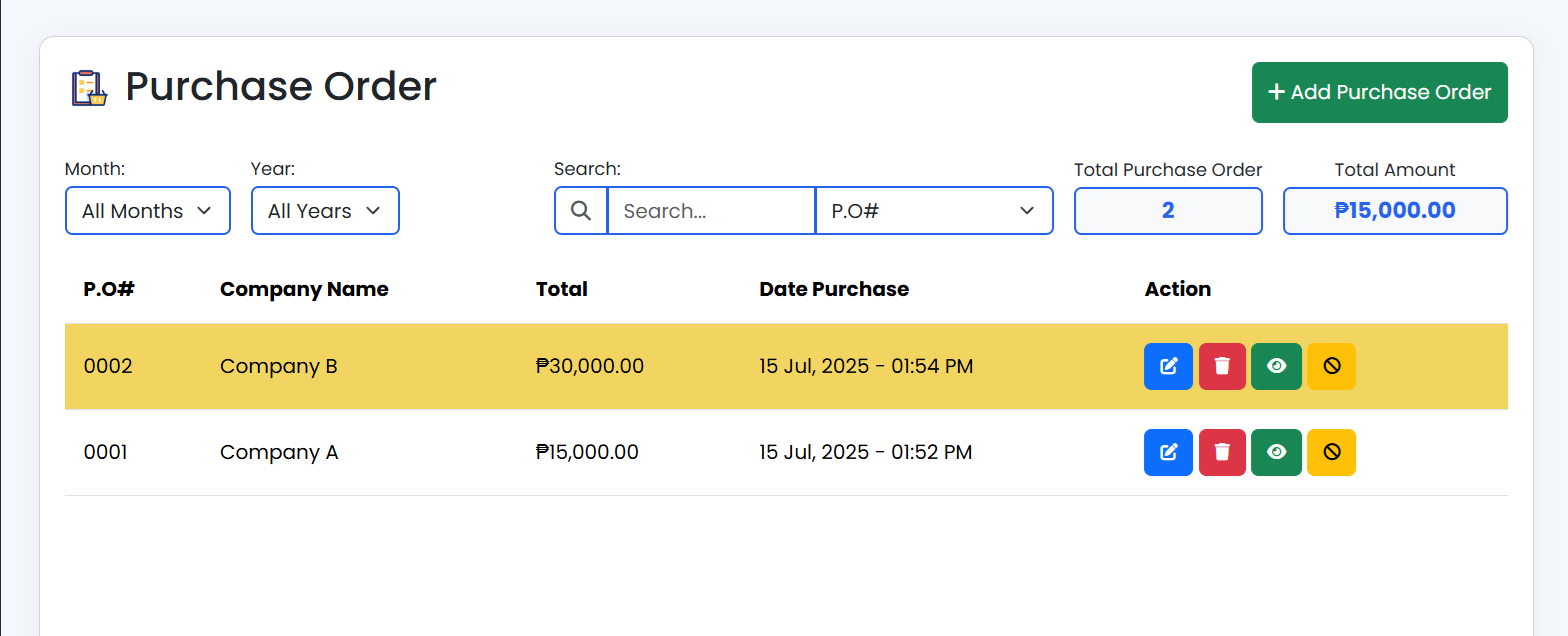Viewport: 1568px width, 636px height.
Task: Delete Company A purchase order
Action: tap(1222, 452)
